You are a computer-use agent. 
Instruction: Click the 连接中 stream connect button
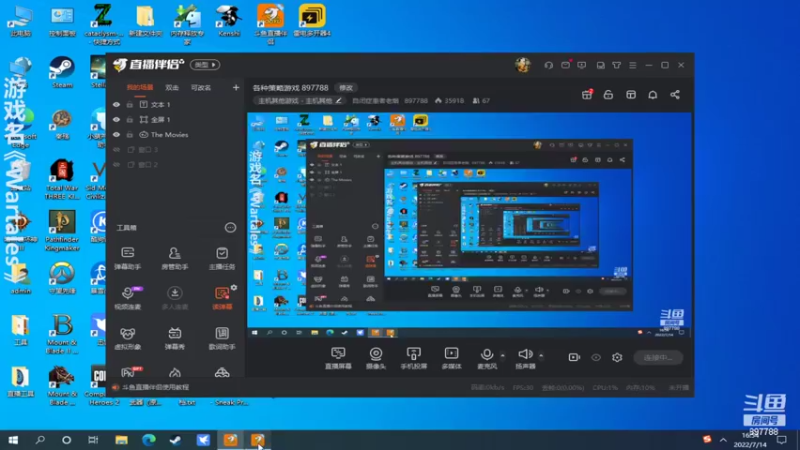(658, 357)
